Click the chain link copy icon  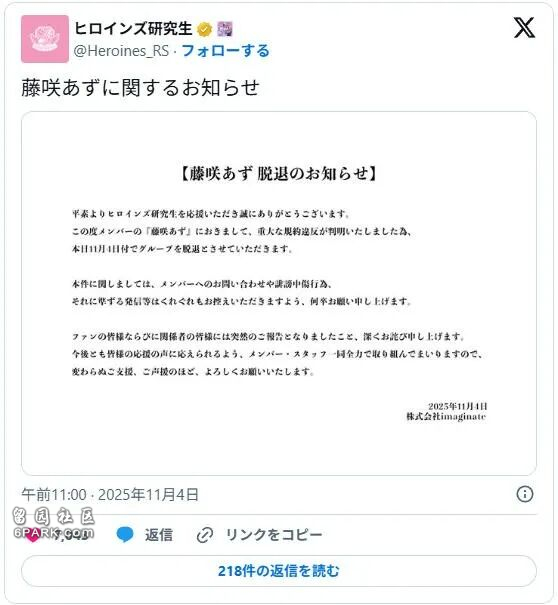pos(205,535)
